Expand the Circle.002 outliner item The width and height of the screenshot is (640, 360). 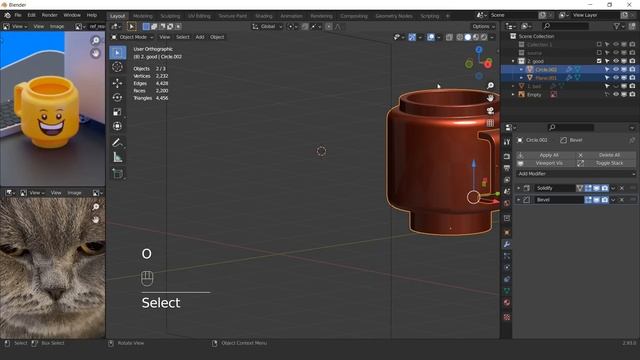(x=521, y=69)
